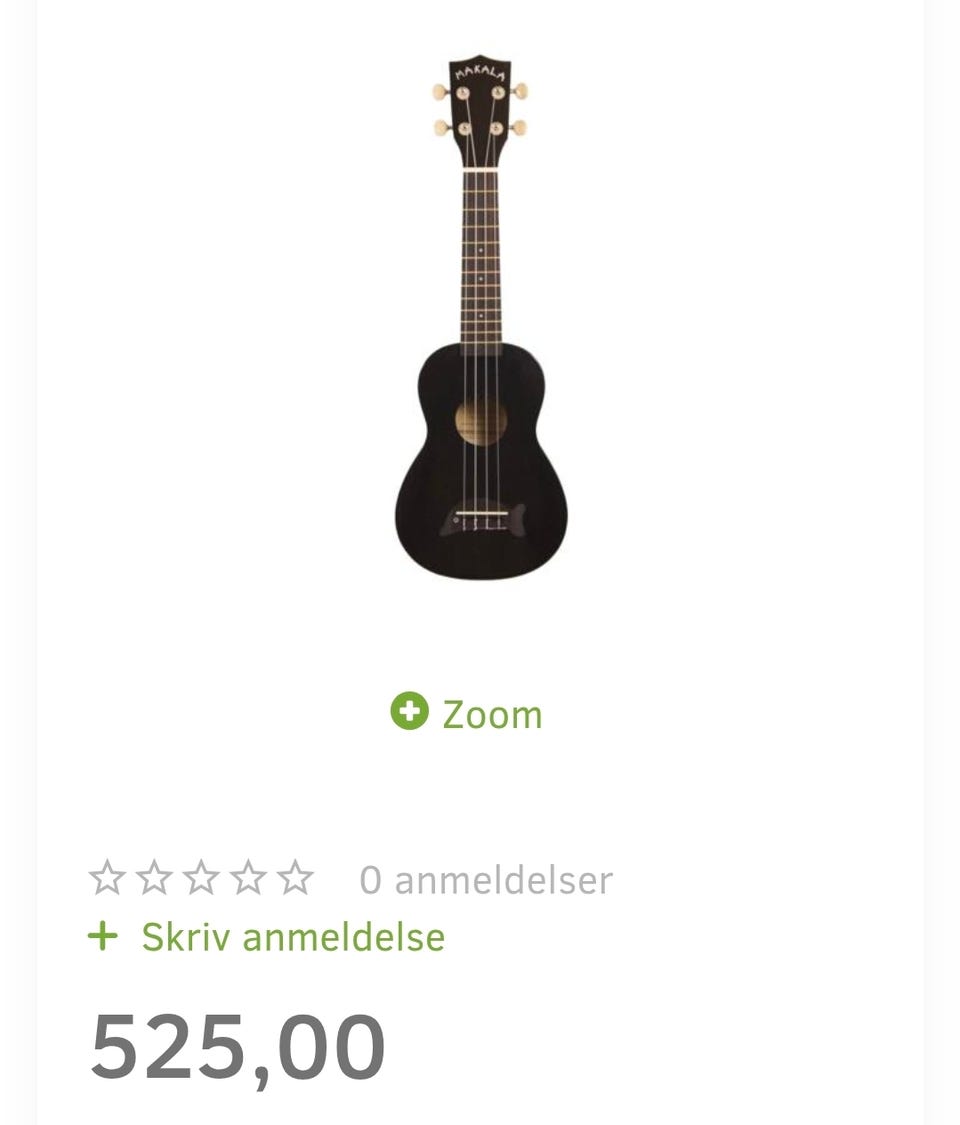
Task: Click the ukulele headstock with Makala logo
Action: pyautogui.click(x=481, y=110)
